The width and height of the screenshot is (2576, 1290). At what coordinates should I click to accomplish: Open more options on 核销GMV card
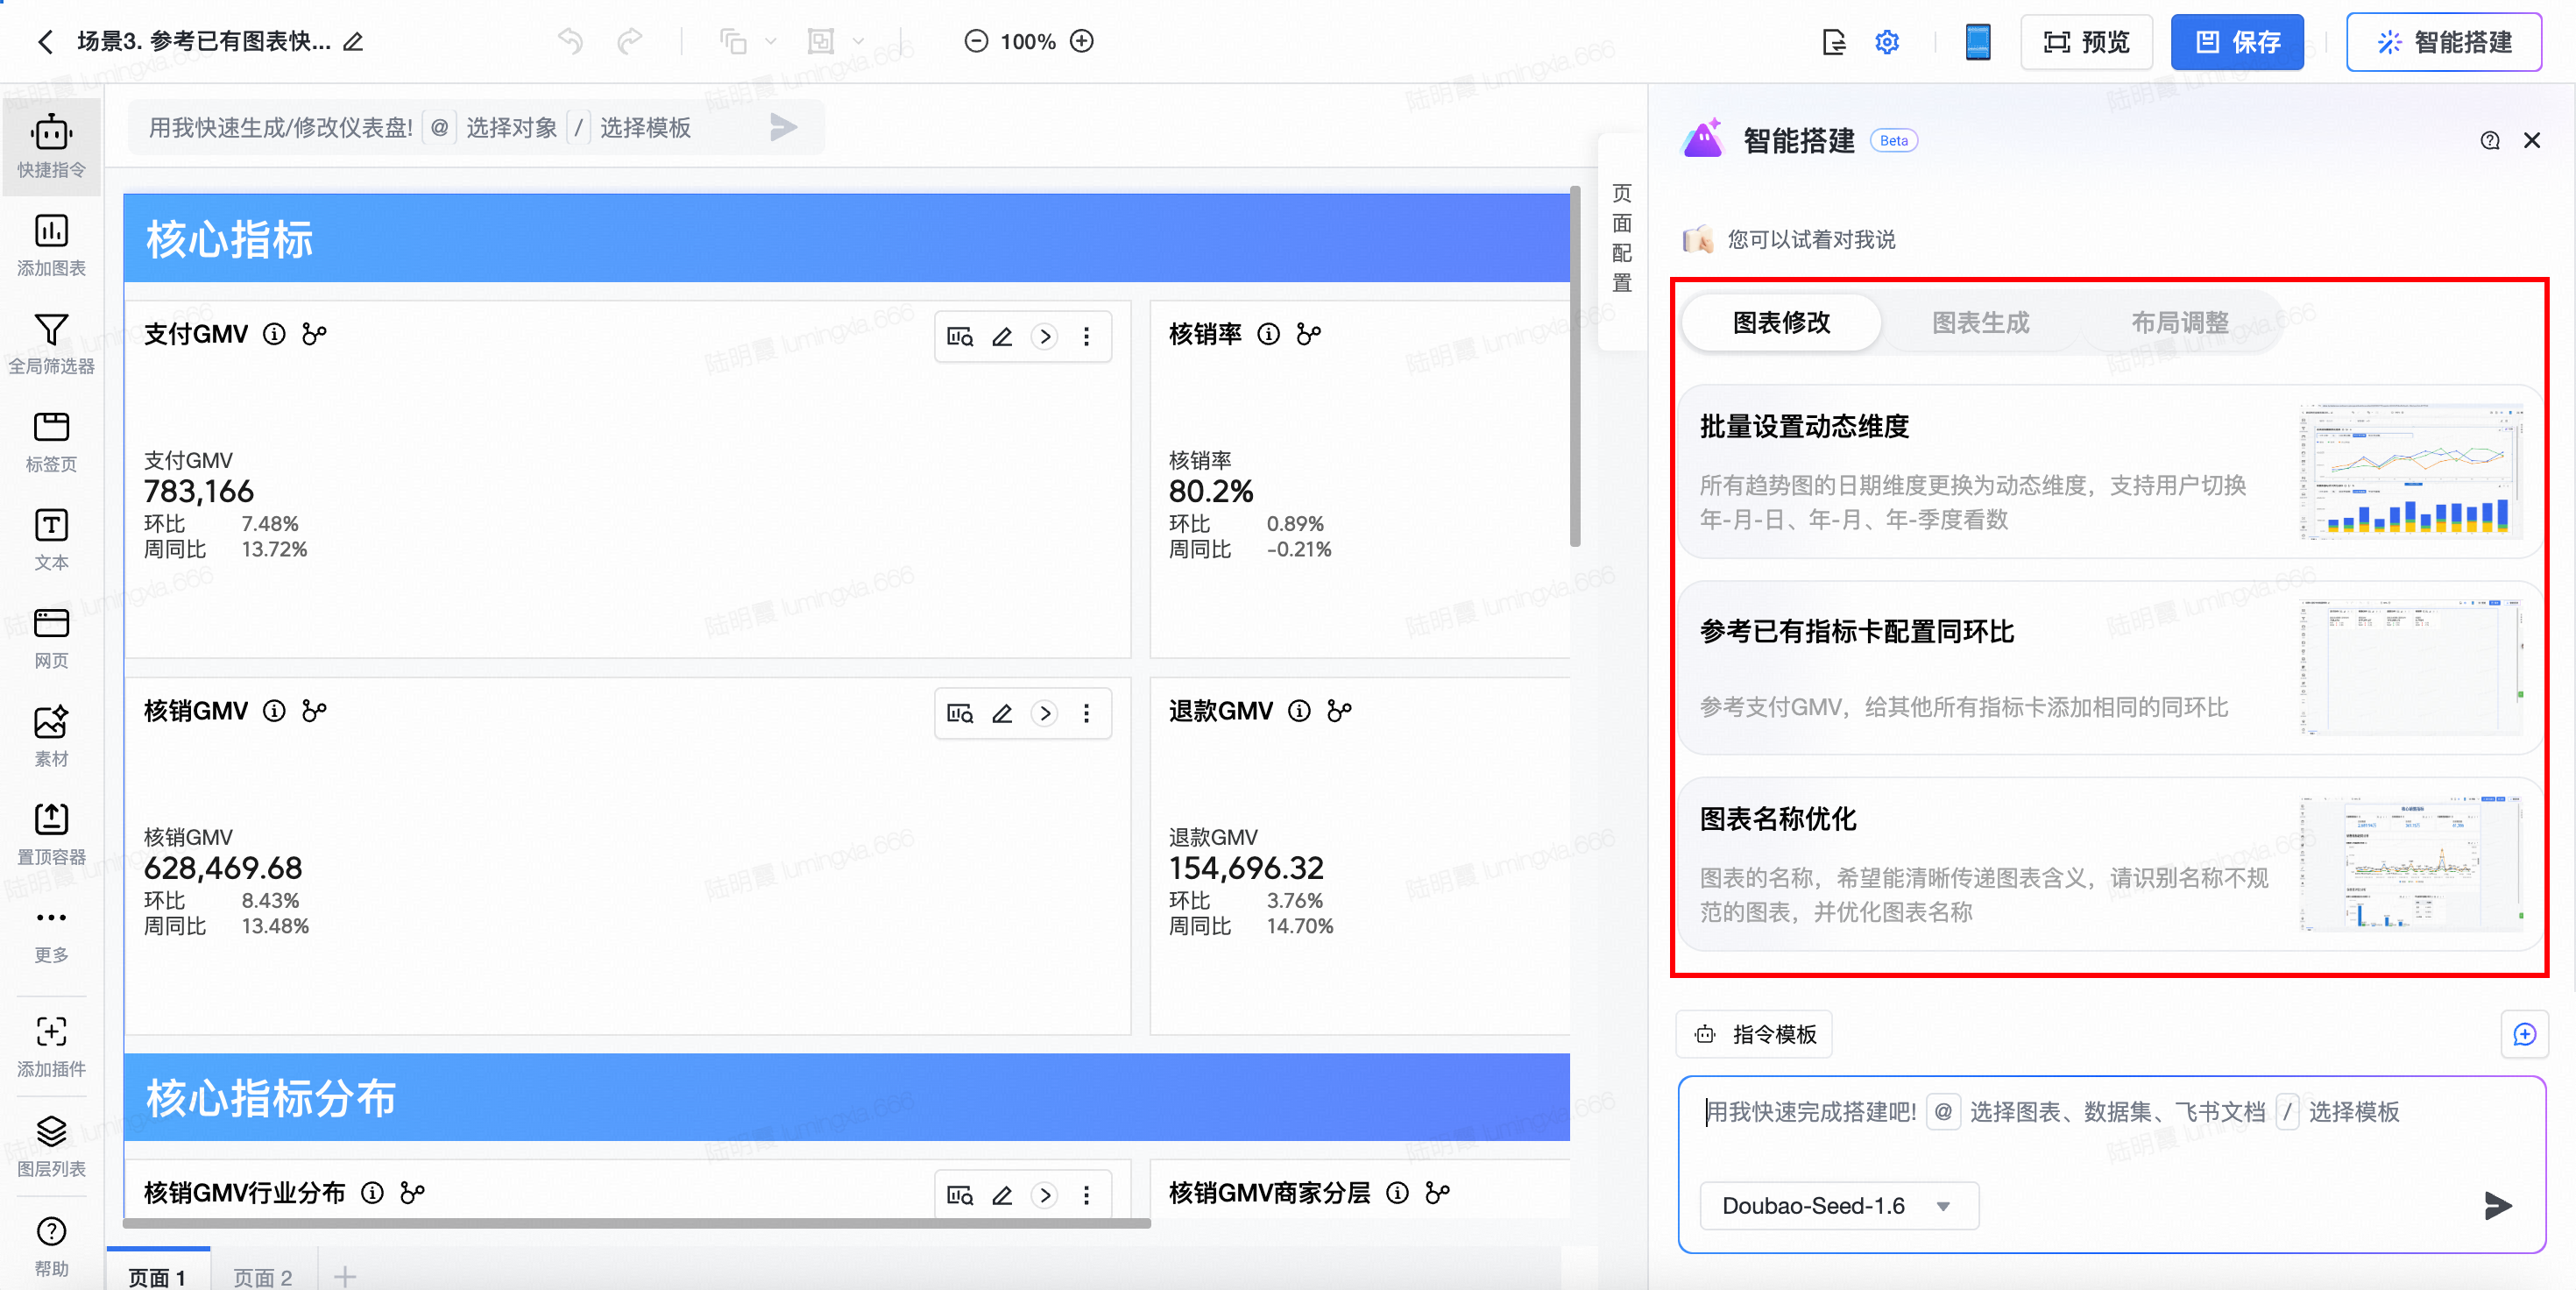pyautogui.click(x=1086, y=714)
